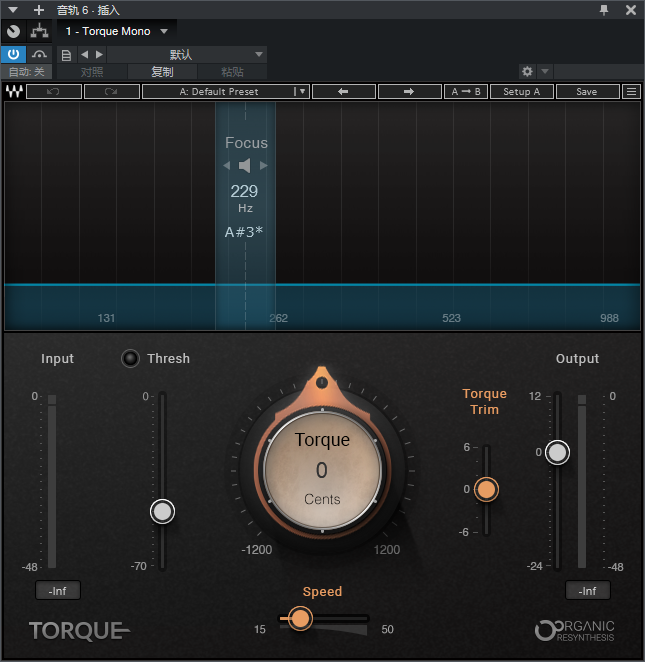Click the 对照 compare button

(92, 72)
